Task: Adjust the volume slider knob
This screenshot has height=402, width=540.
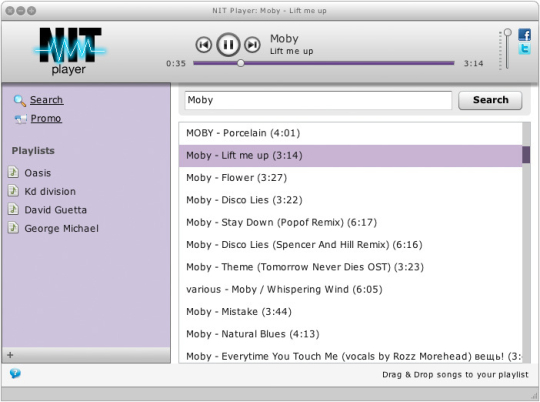Action: 507,32
